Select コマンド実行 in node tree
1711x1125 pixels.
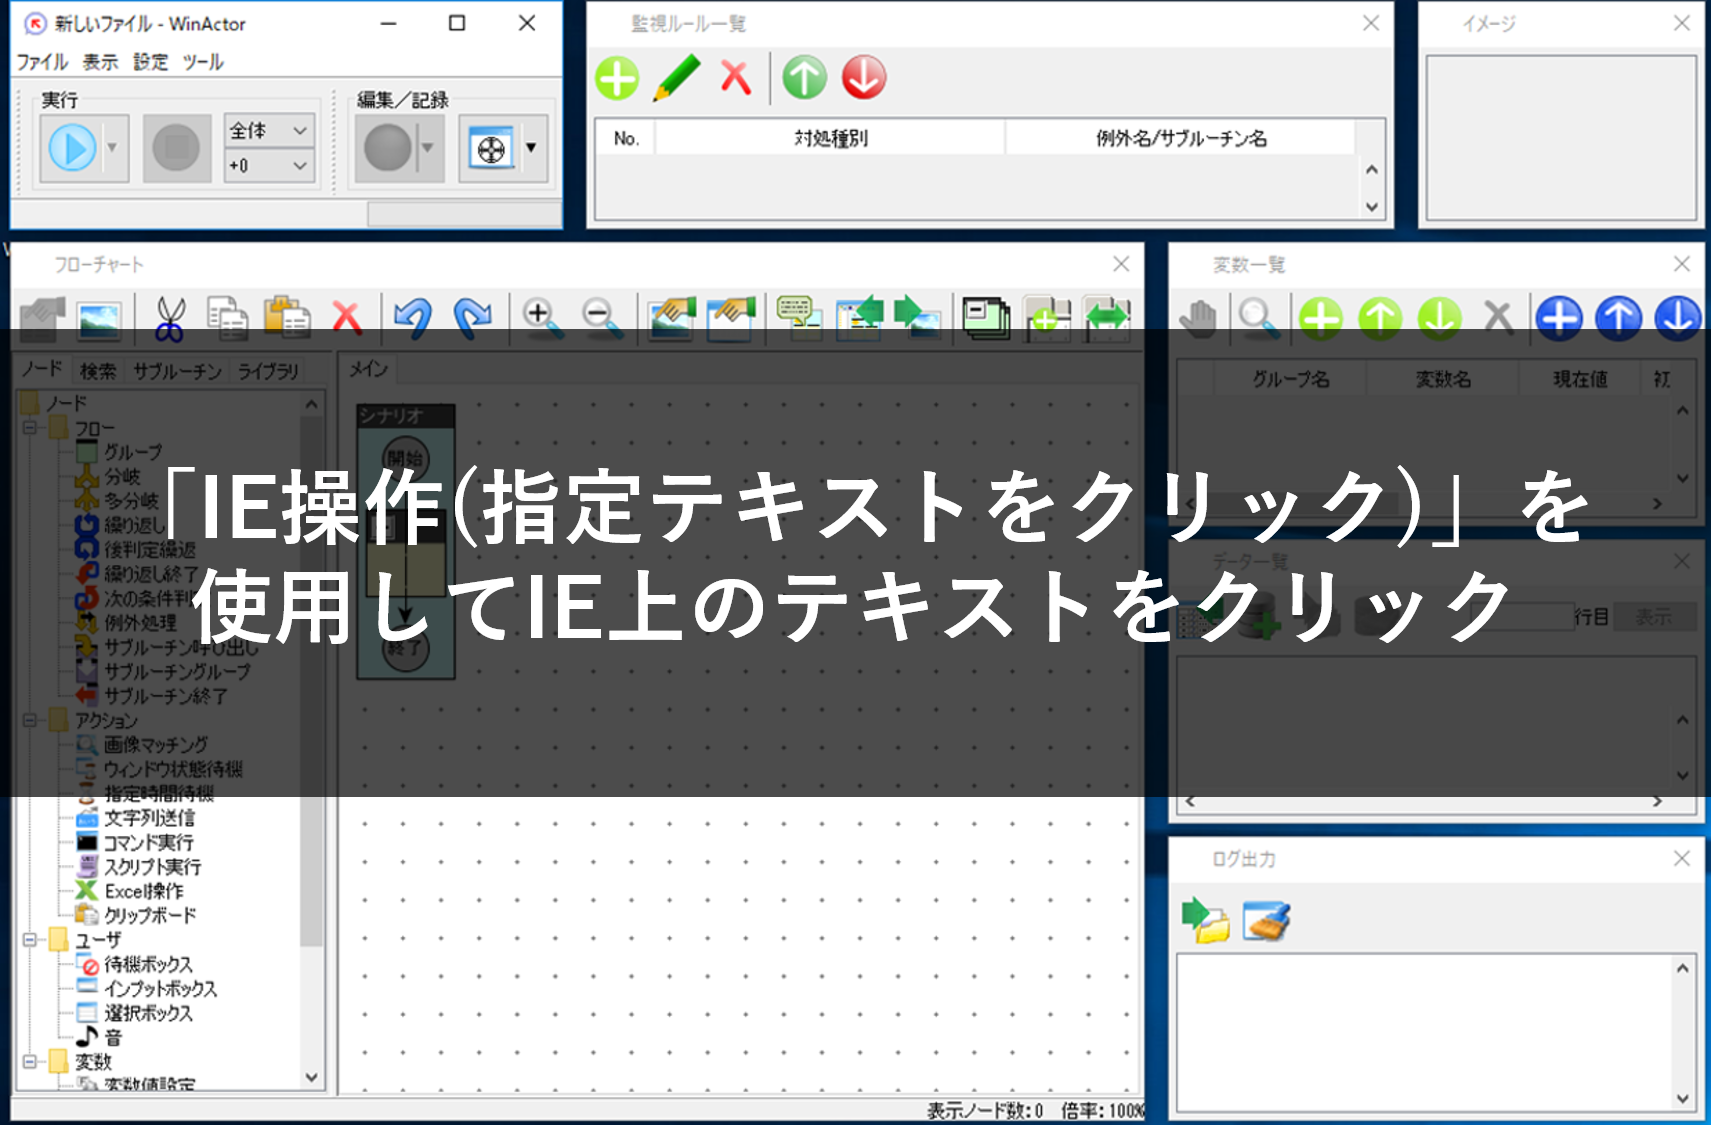tap(149, 842)
